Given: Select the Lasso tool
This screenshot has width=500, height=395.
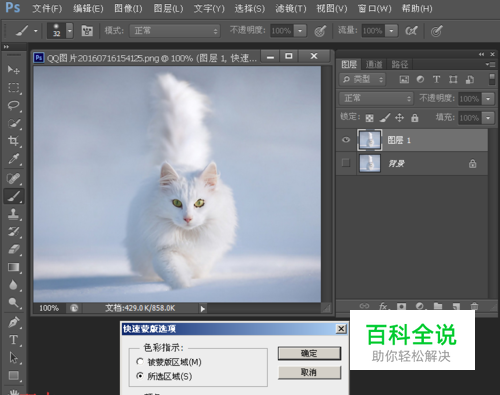Looking at the screenshot, I should tap(14, 105).
